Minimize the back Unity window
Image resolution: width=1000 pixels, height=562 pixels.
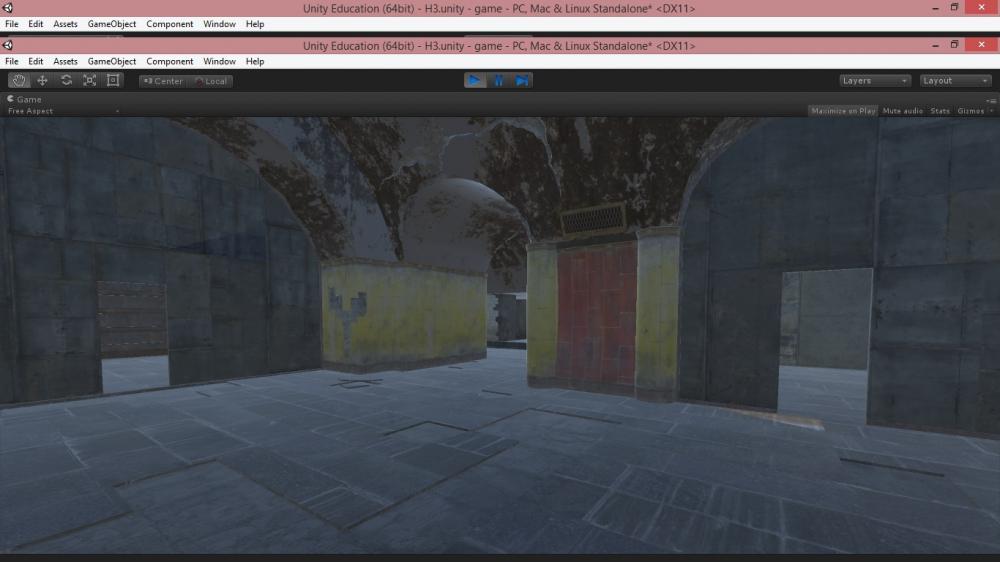(935, 8)
